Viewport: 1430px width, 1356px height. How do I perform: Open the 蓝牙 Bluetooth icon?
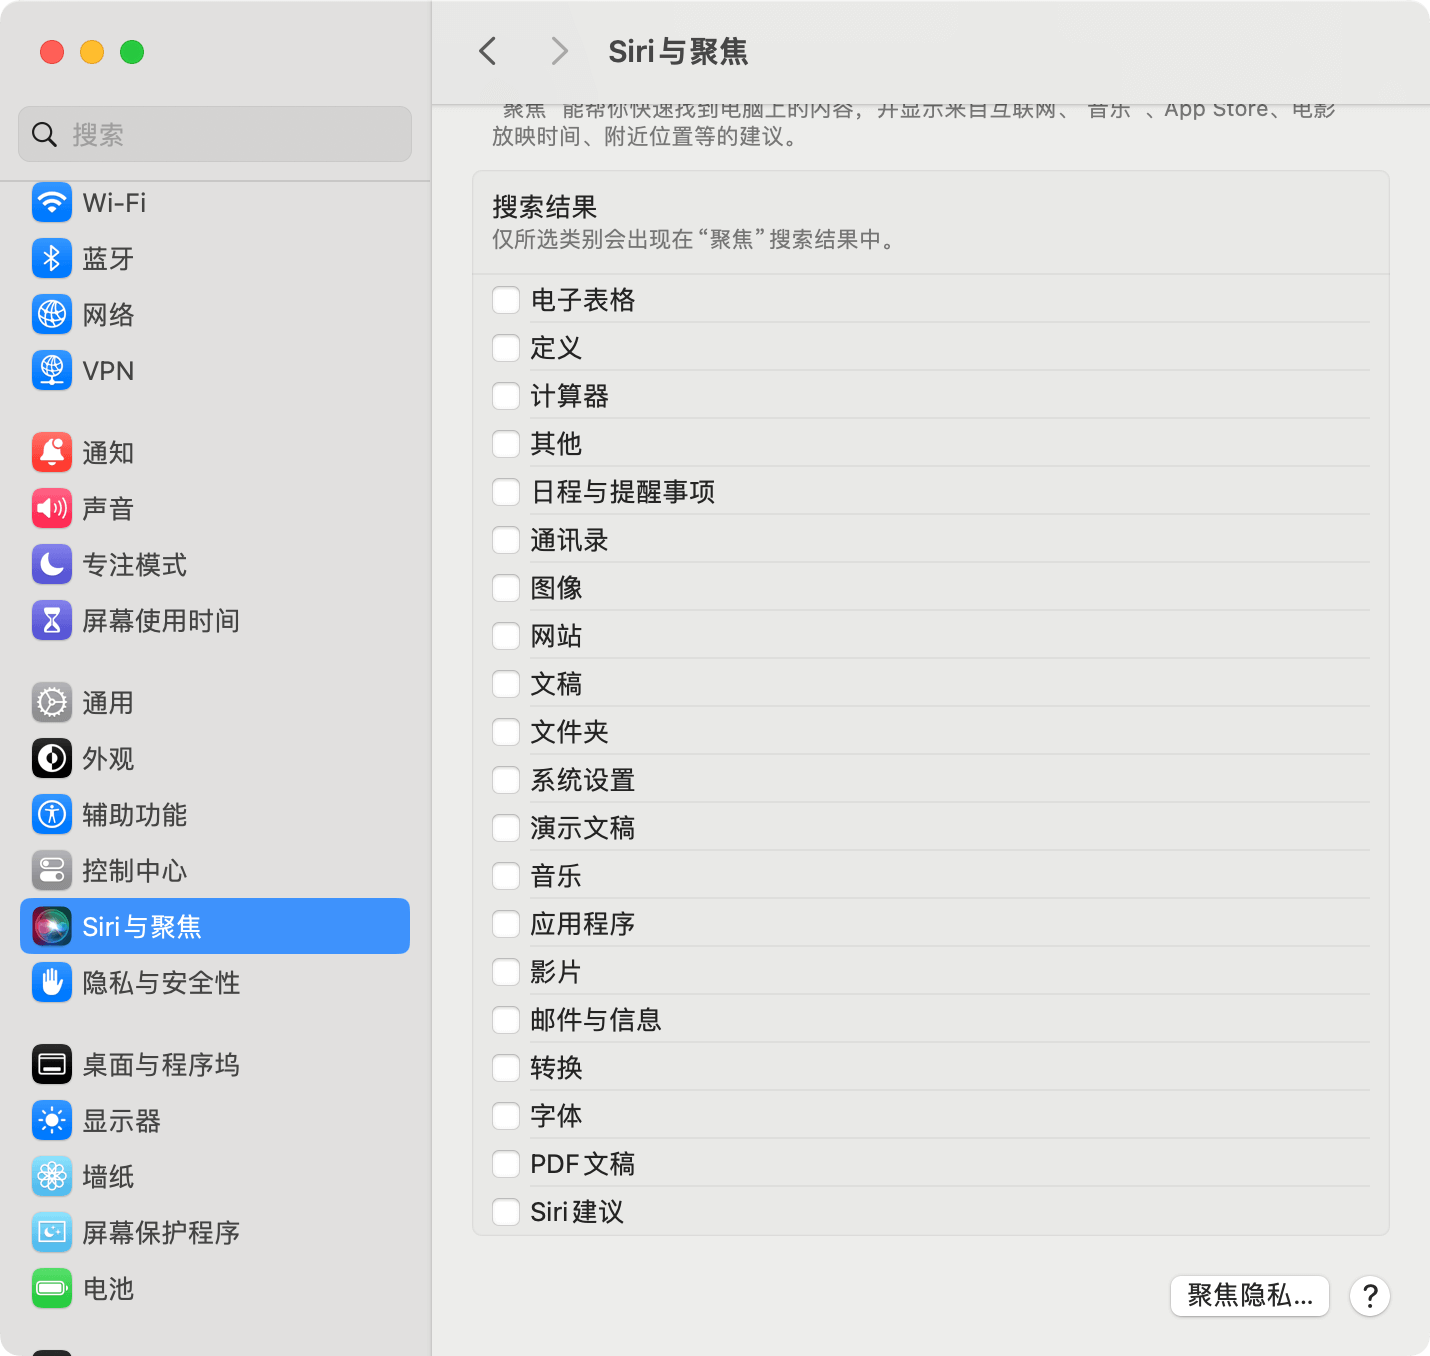pyautogui.click(x=52, y=259)
